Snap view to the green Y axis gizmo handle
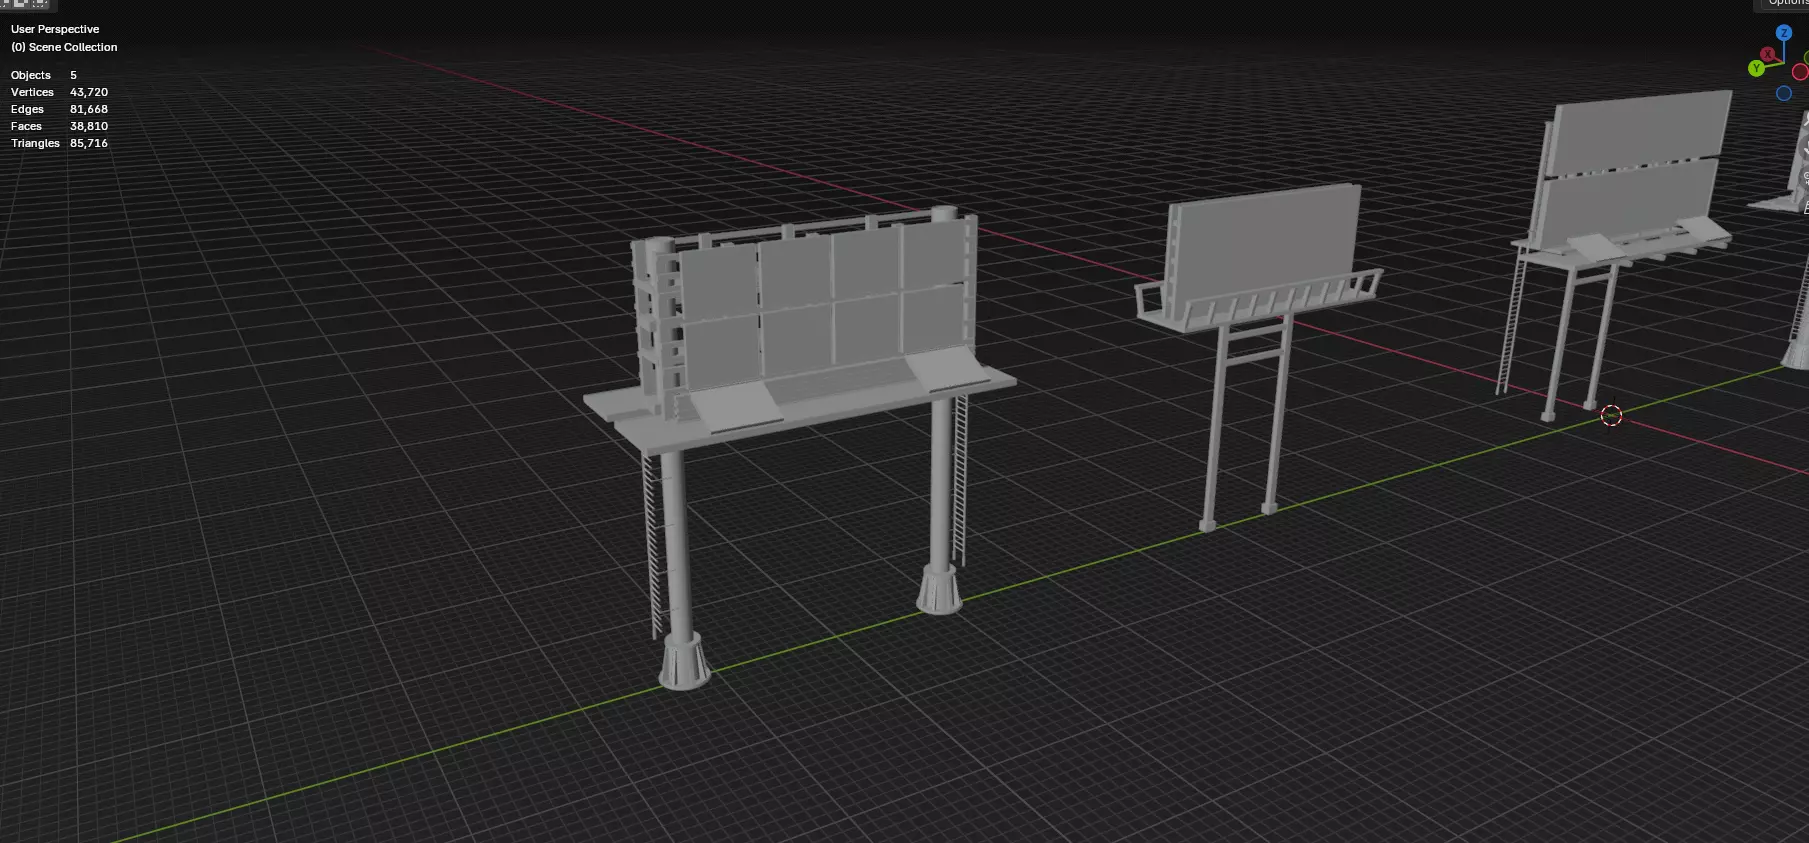This screenshot has height=843, width=1809. click(1756, 68)
